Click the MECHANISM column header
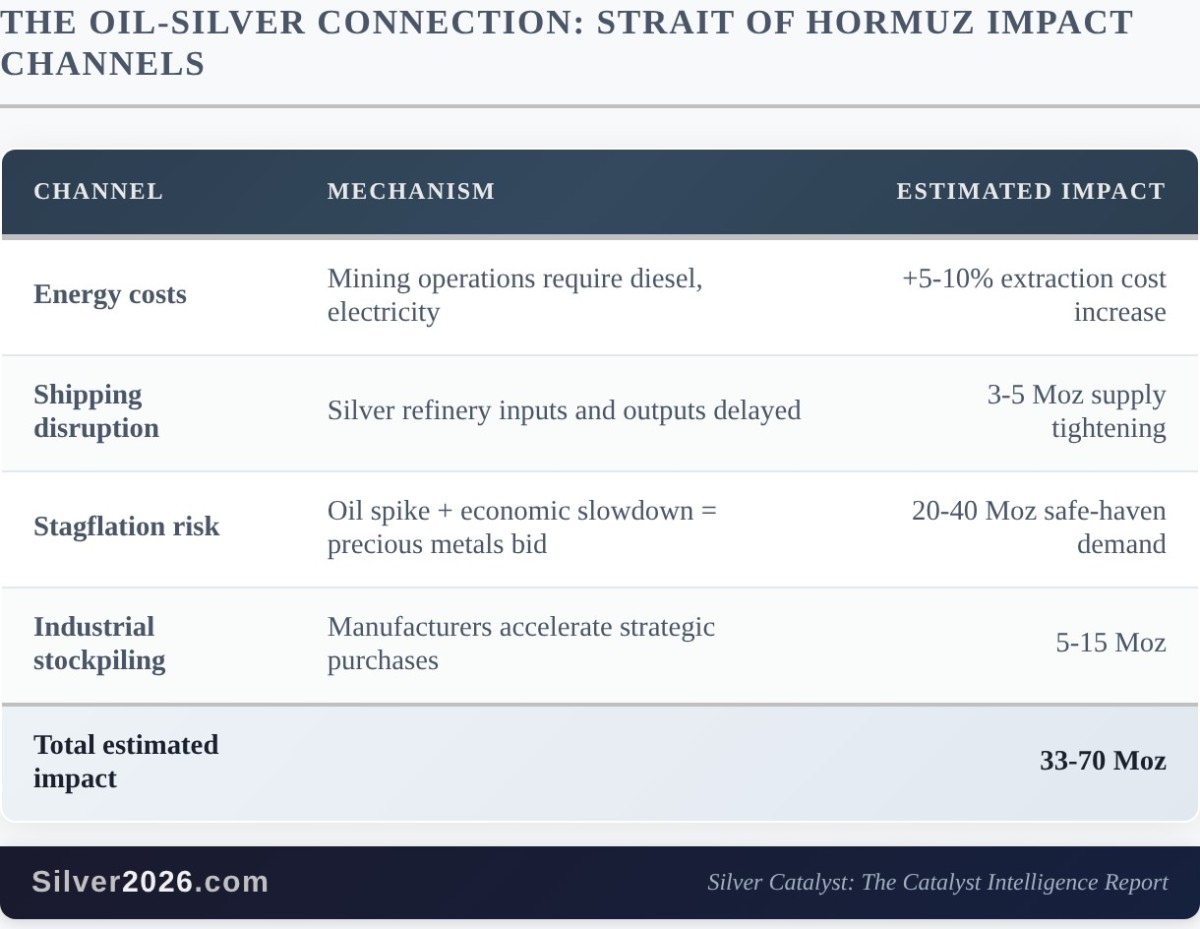Viewport: 1200px width, 929px height. pos(411,191)
